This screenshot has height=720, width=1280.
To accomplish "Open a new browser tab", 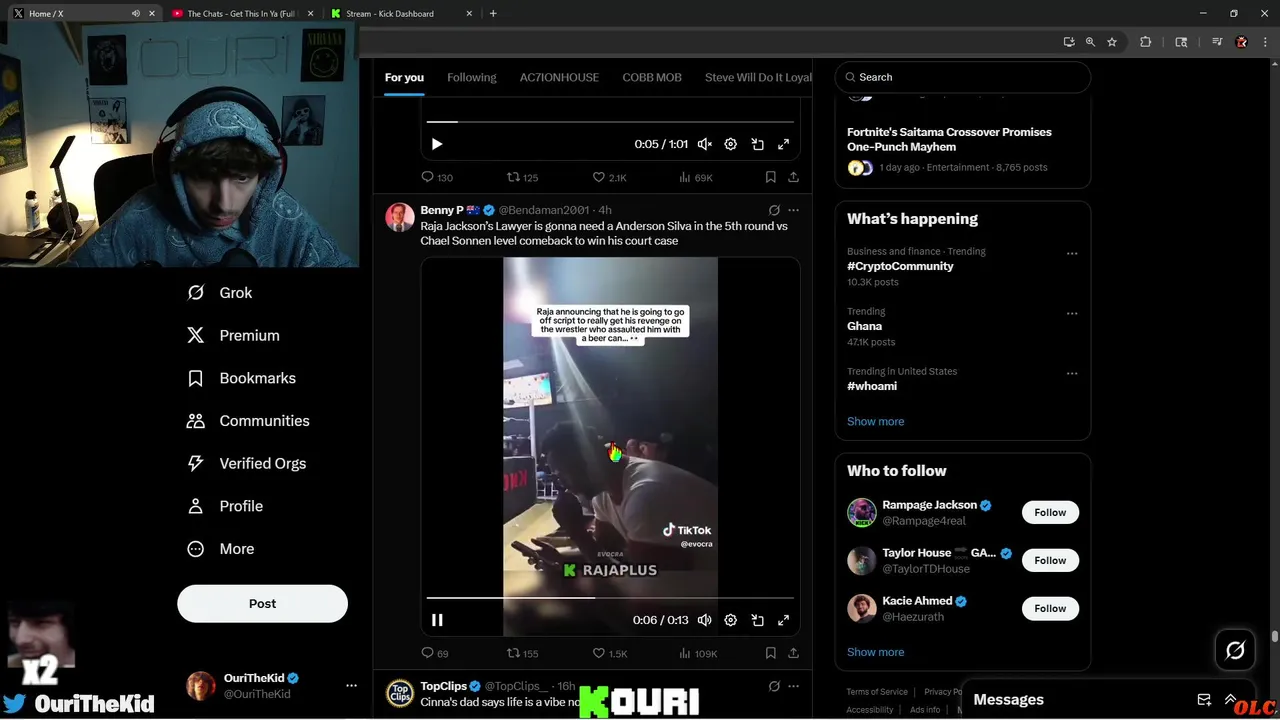I will pyautogui.click(x=493, y=14).
